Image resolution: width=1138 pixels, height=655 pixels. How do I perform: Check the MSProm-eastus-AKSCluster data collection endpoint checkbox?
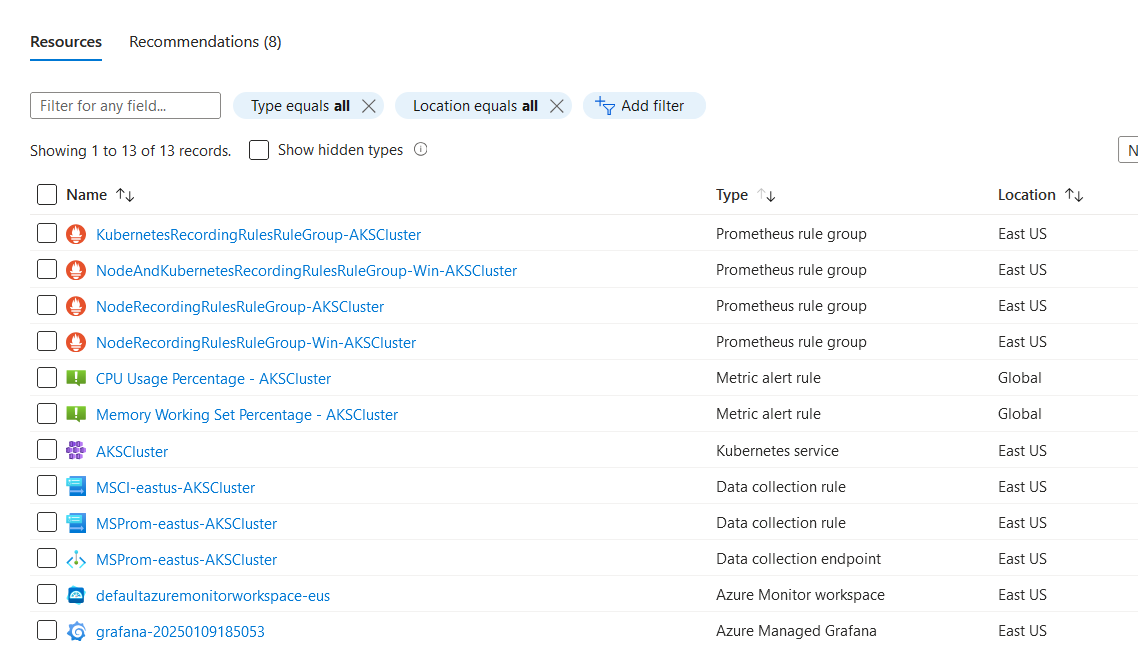46,558
